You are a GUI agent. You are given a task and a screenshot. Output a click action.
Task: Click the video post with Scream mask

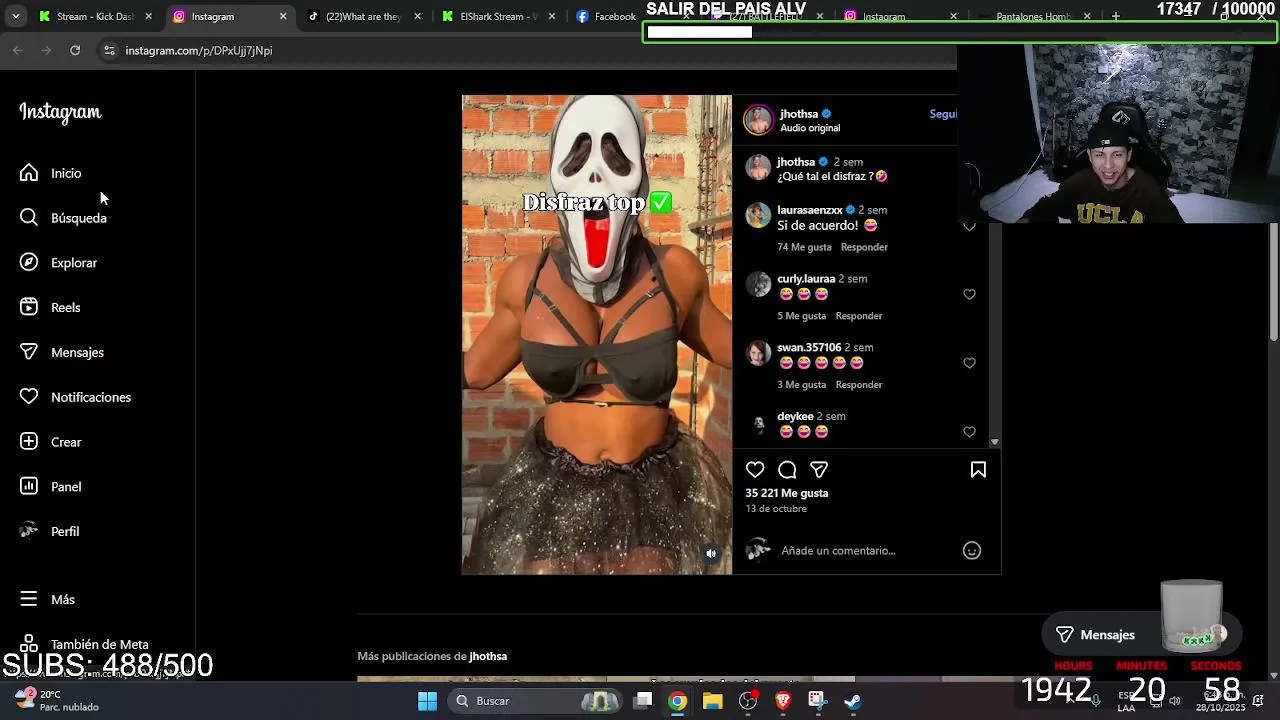pyautogui.click(x=597, y=335)
